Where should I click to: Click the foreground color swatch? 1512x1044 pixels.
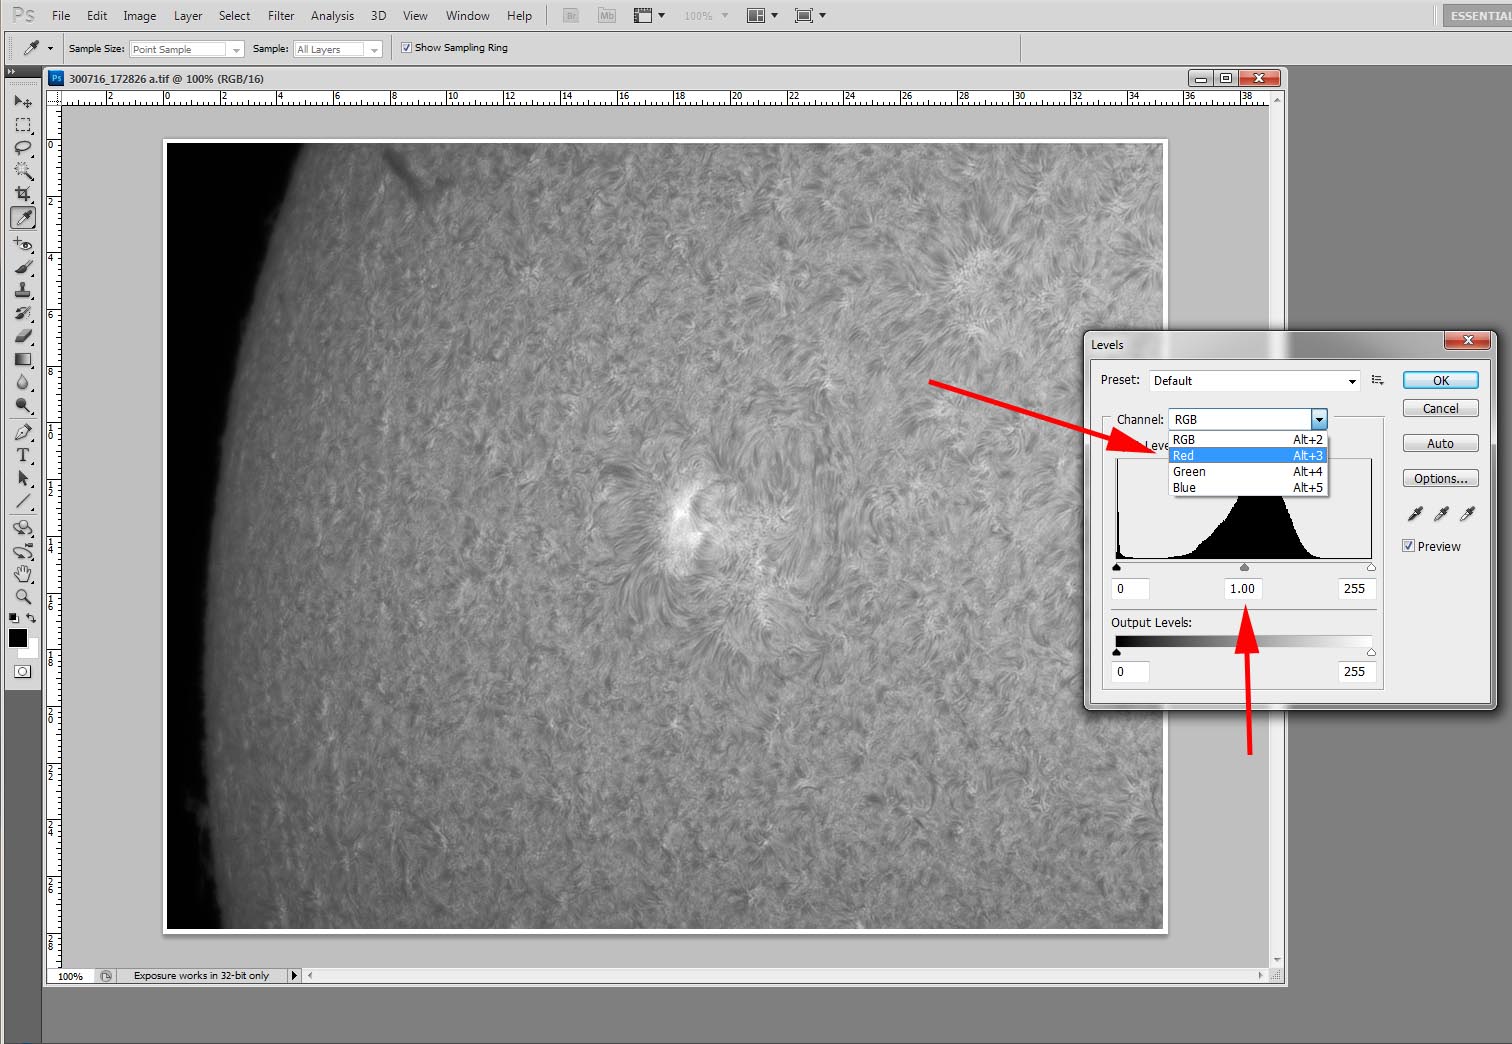17,637
